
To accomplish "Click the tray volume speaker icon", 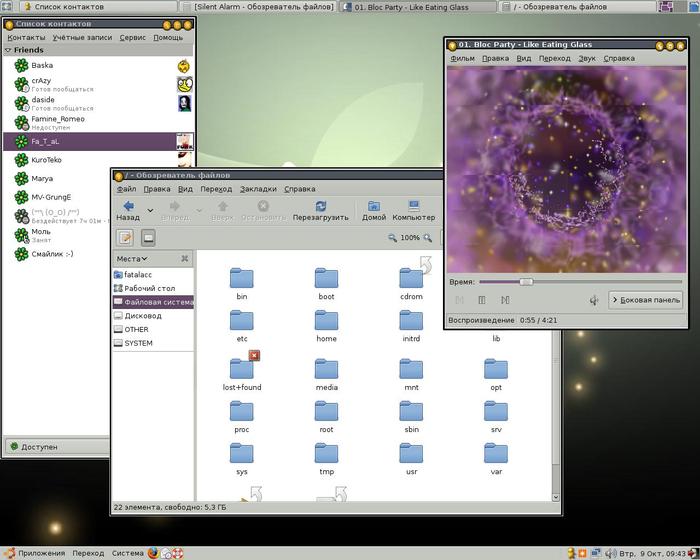I will [610, 553].
